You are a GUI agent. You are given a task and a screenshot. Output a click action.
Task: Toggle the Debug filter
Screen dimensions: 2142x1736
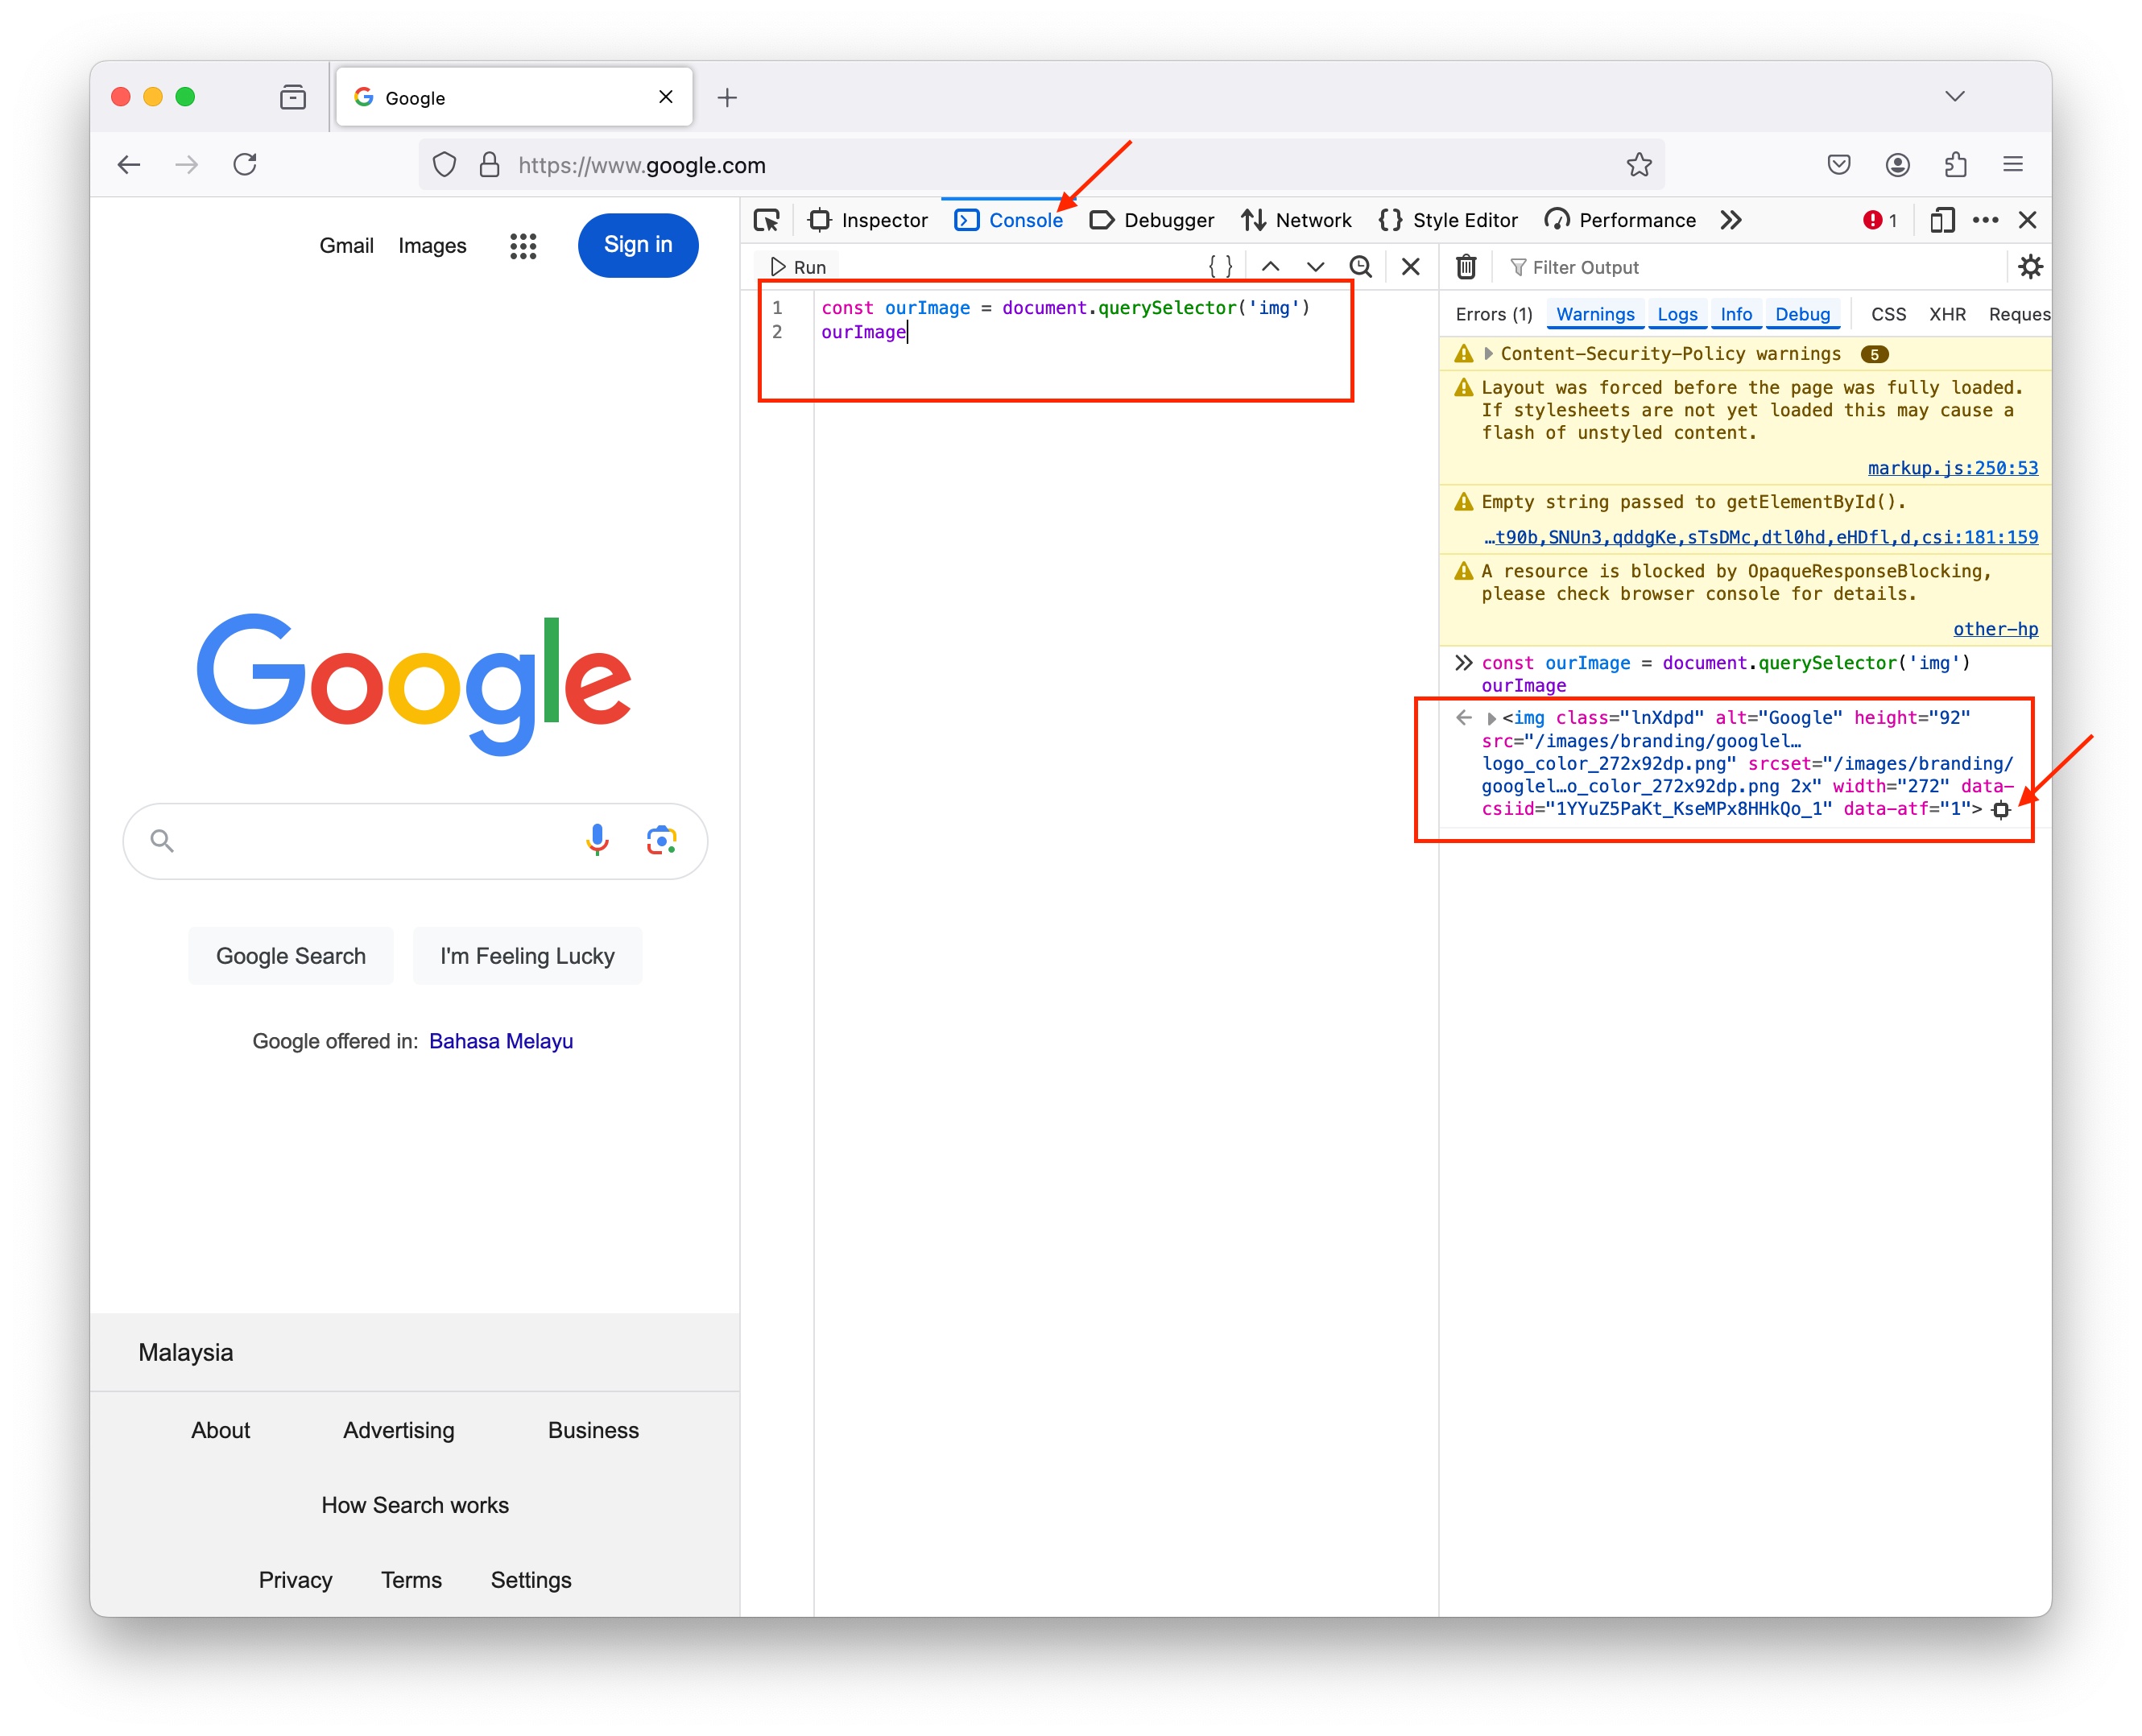coord(1802,314)
